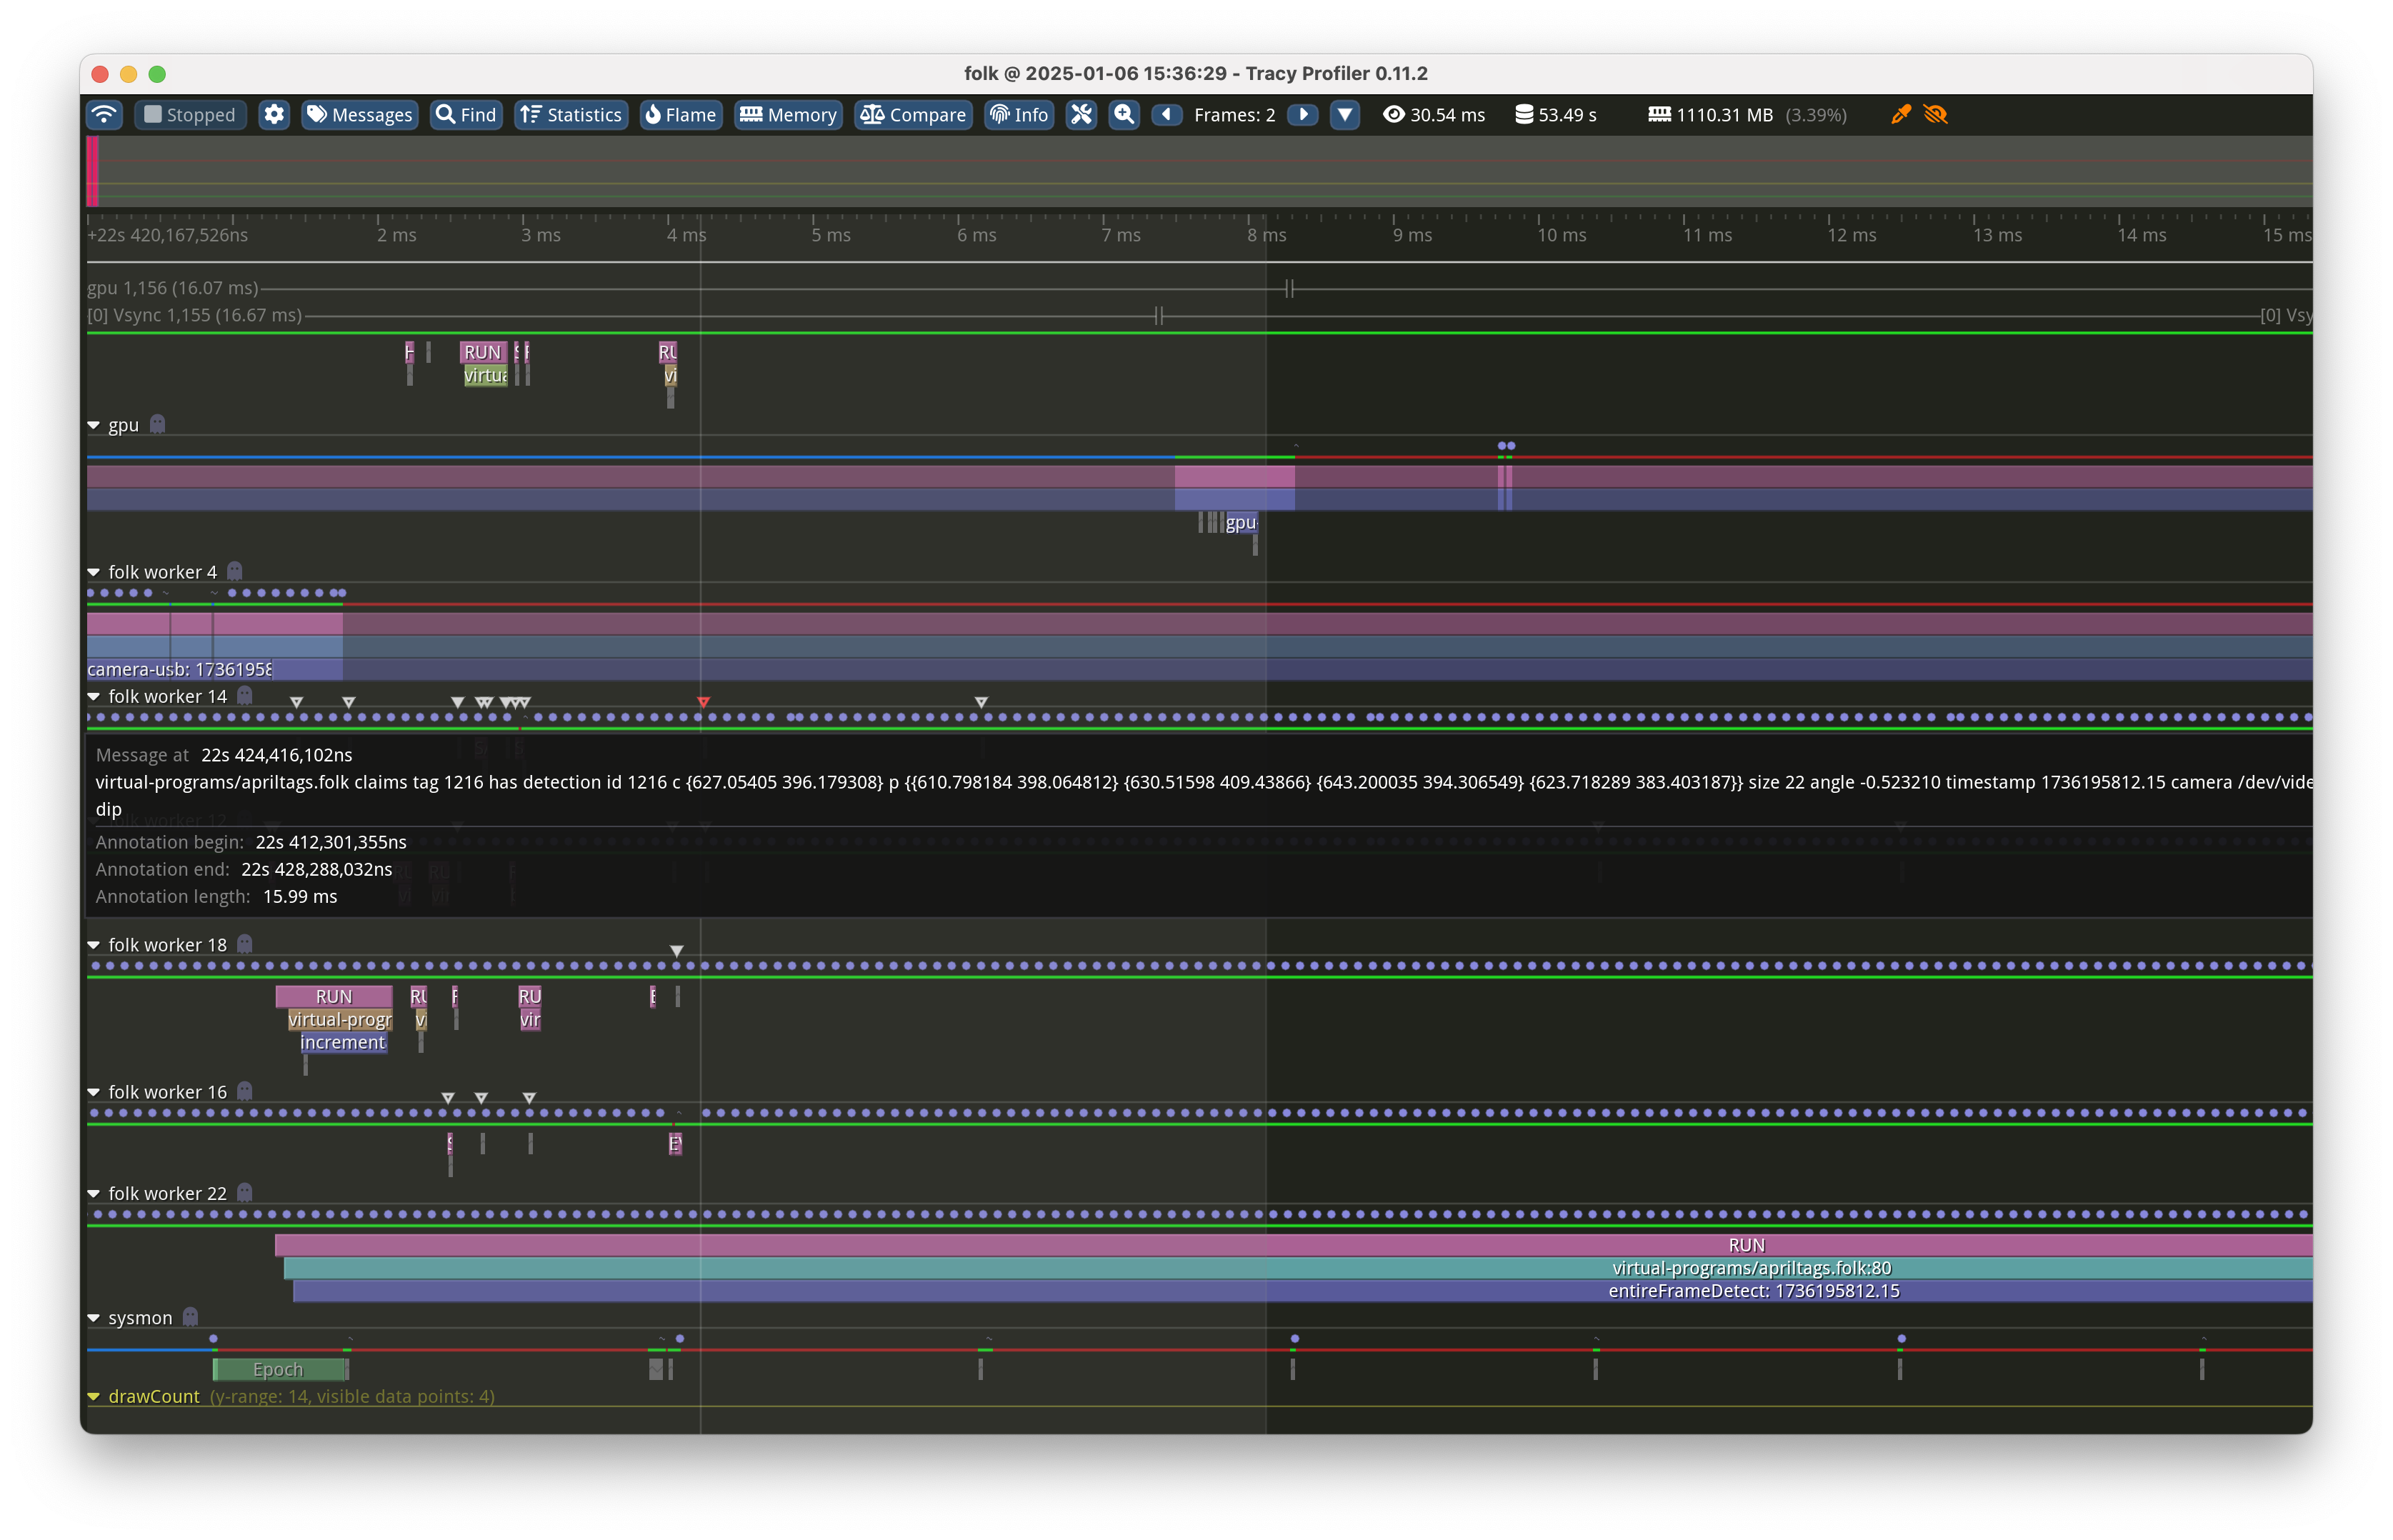This screenshot has width=2393, height=1540.
Task: Open the tools wrench menu
Action: [x=1081, y=115]
